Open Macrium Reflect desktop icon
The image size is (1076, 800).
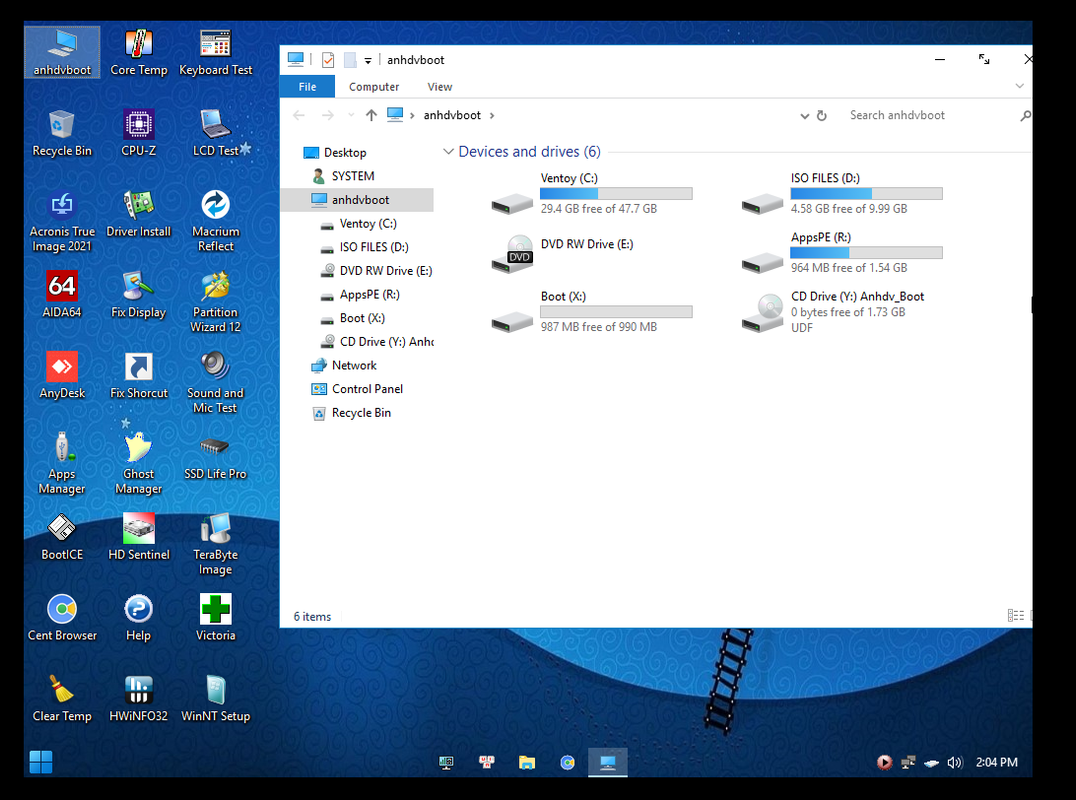point(215,221)
